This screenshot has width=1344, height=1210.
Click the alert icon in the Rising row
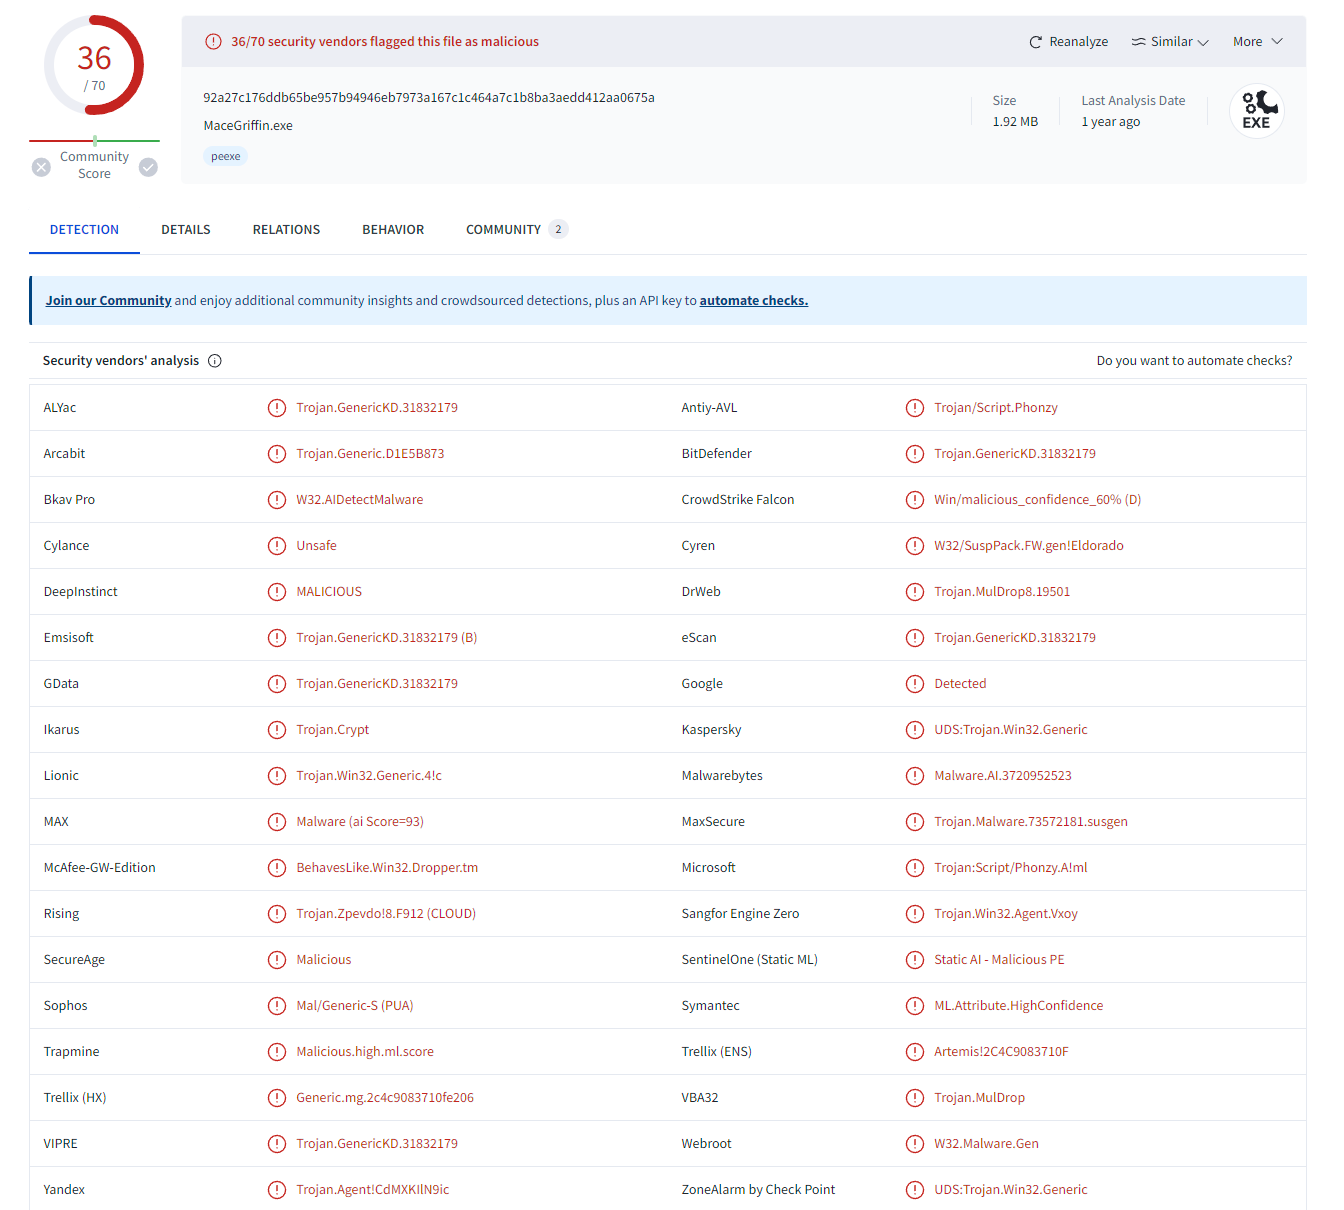coord(277,914)
